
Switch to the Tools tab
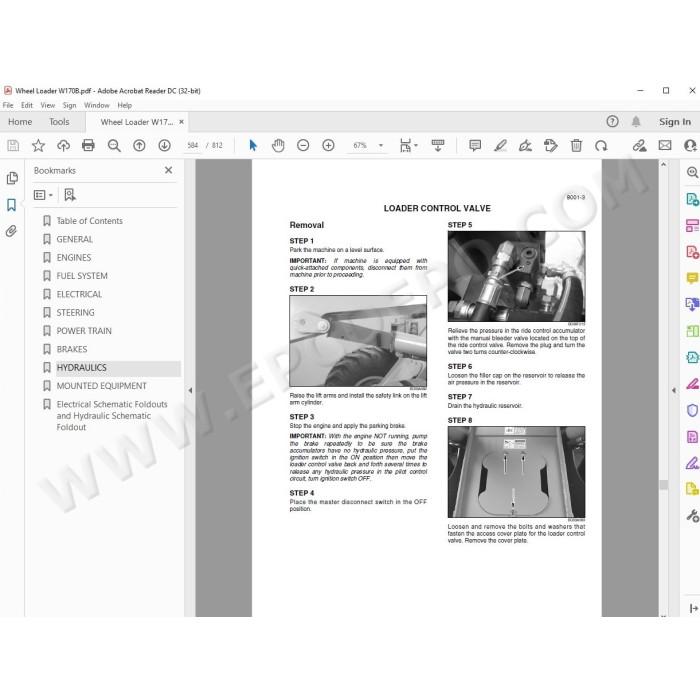tap(59, 122)
